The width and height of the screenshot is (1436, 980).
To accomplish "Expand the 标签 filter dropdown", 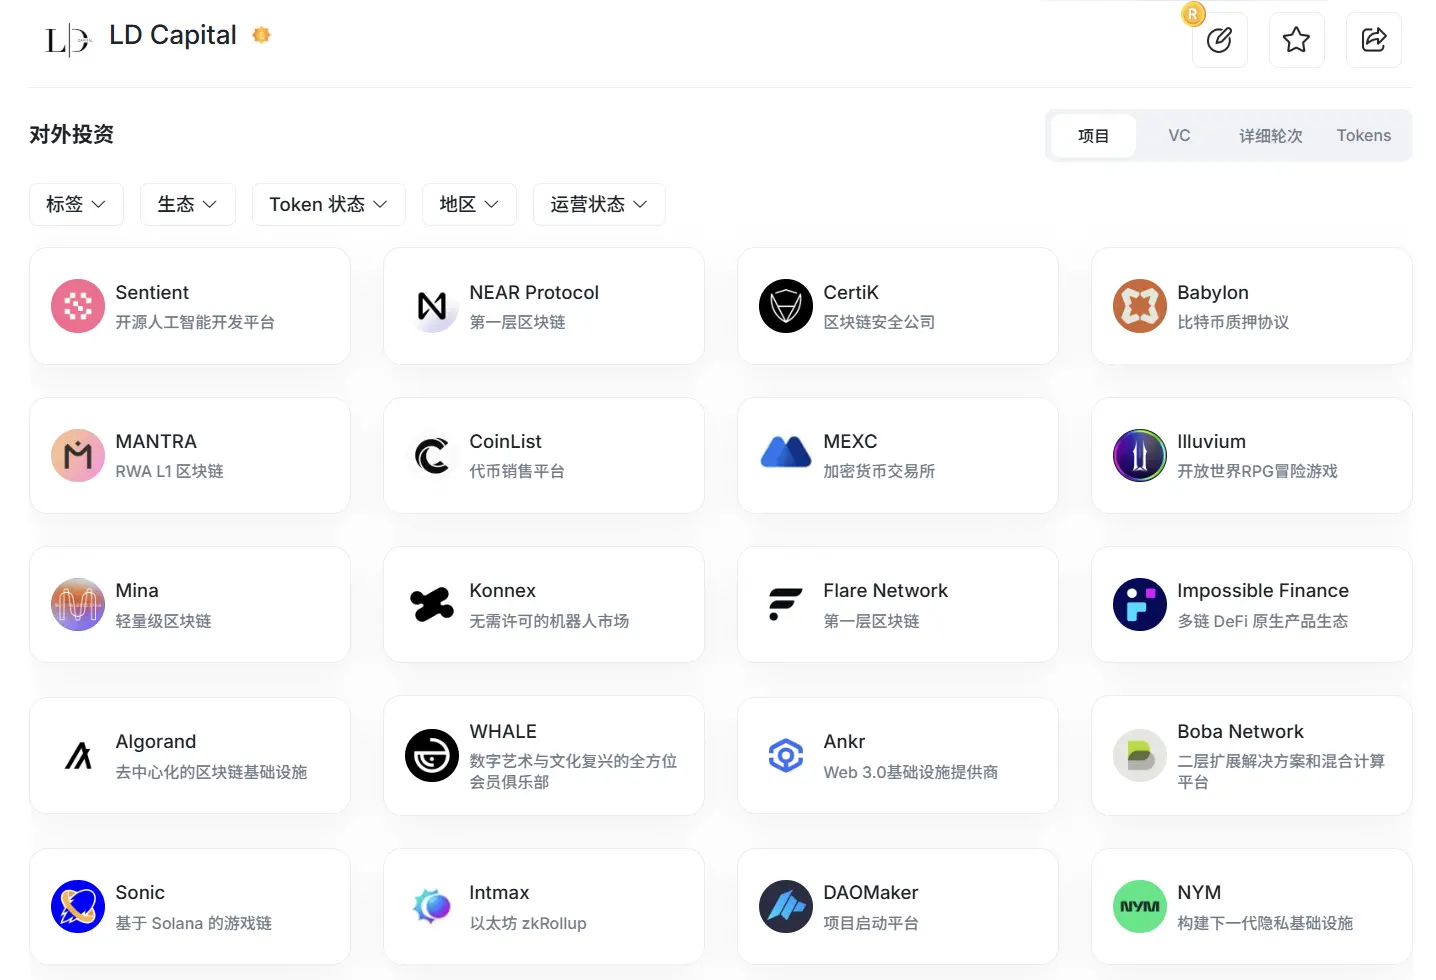I will [x=76, y=204].
